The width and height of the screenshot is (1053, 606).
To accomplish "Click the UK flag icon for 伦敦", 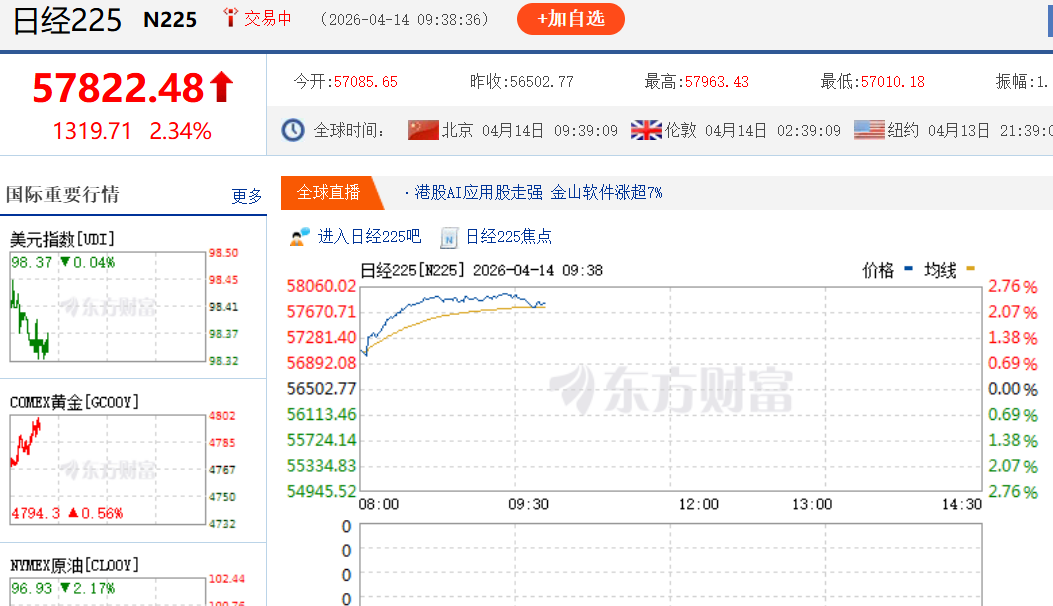I will pos(646,130).
